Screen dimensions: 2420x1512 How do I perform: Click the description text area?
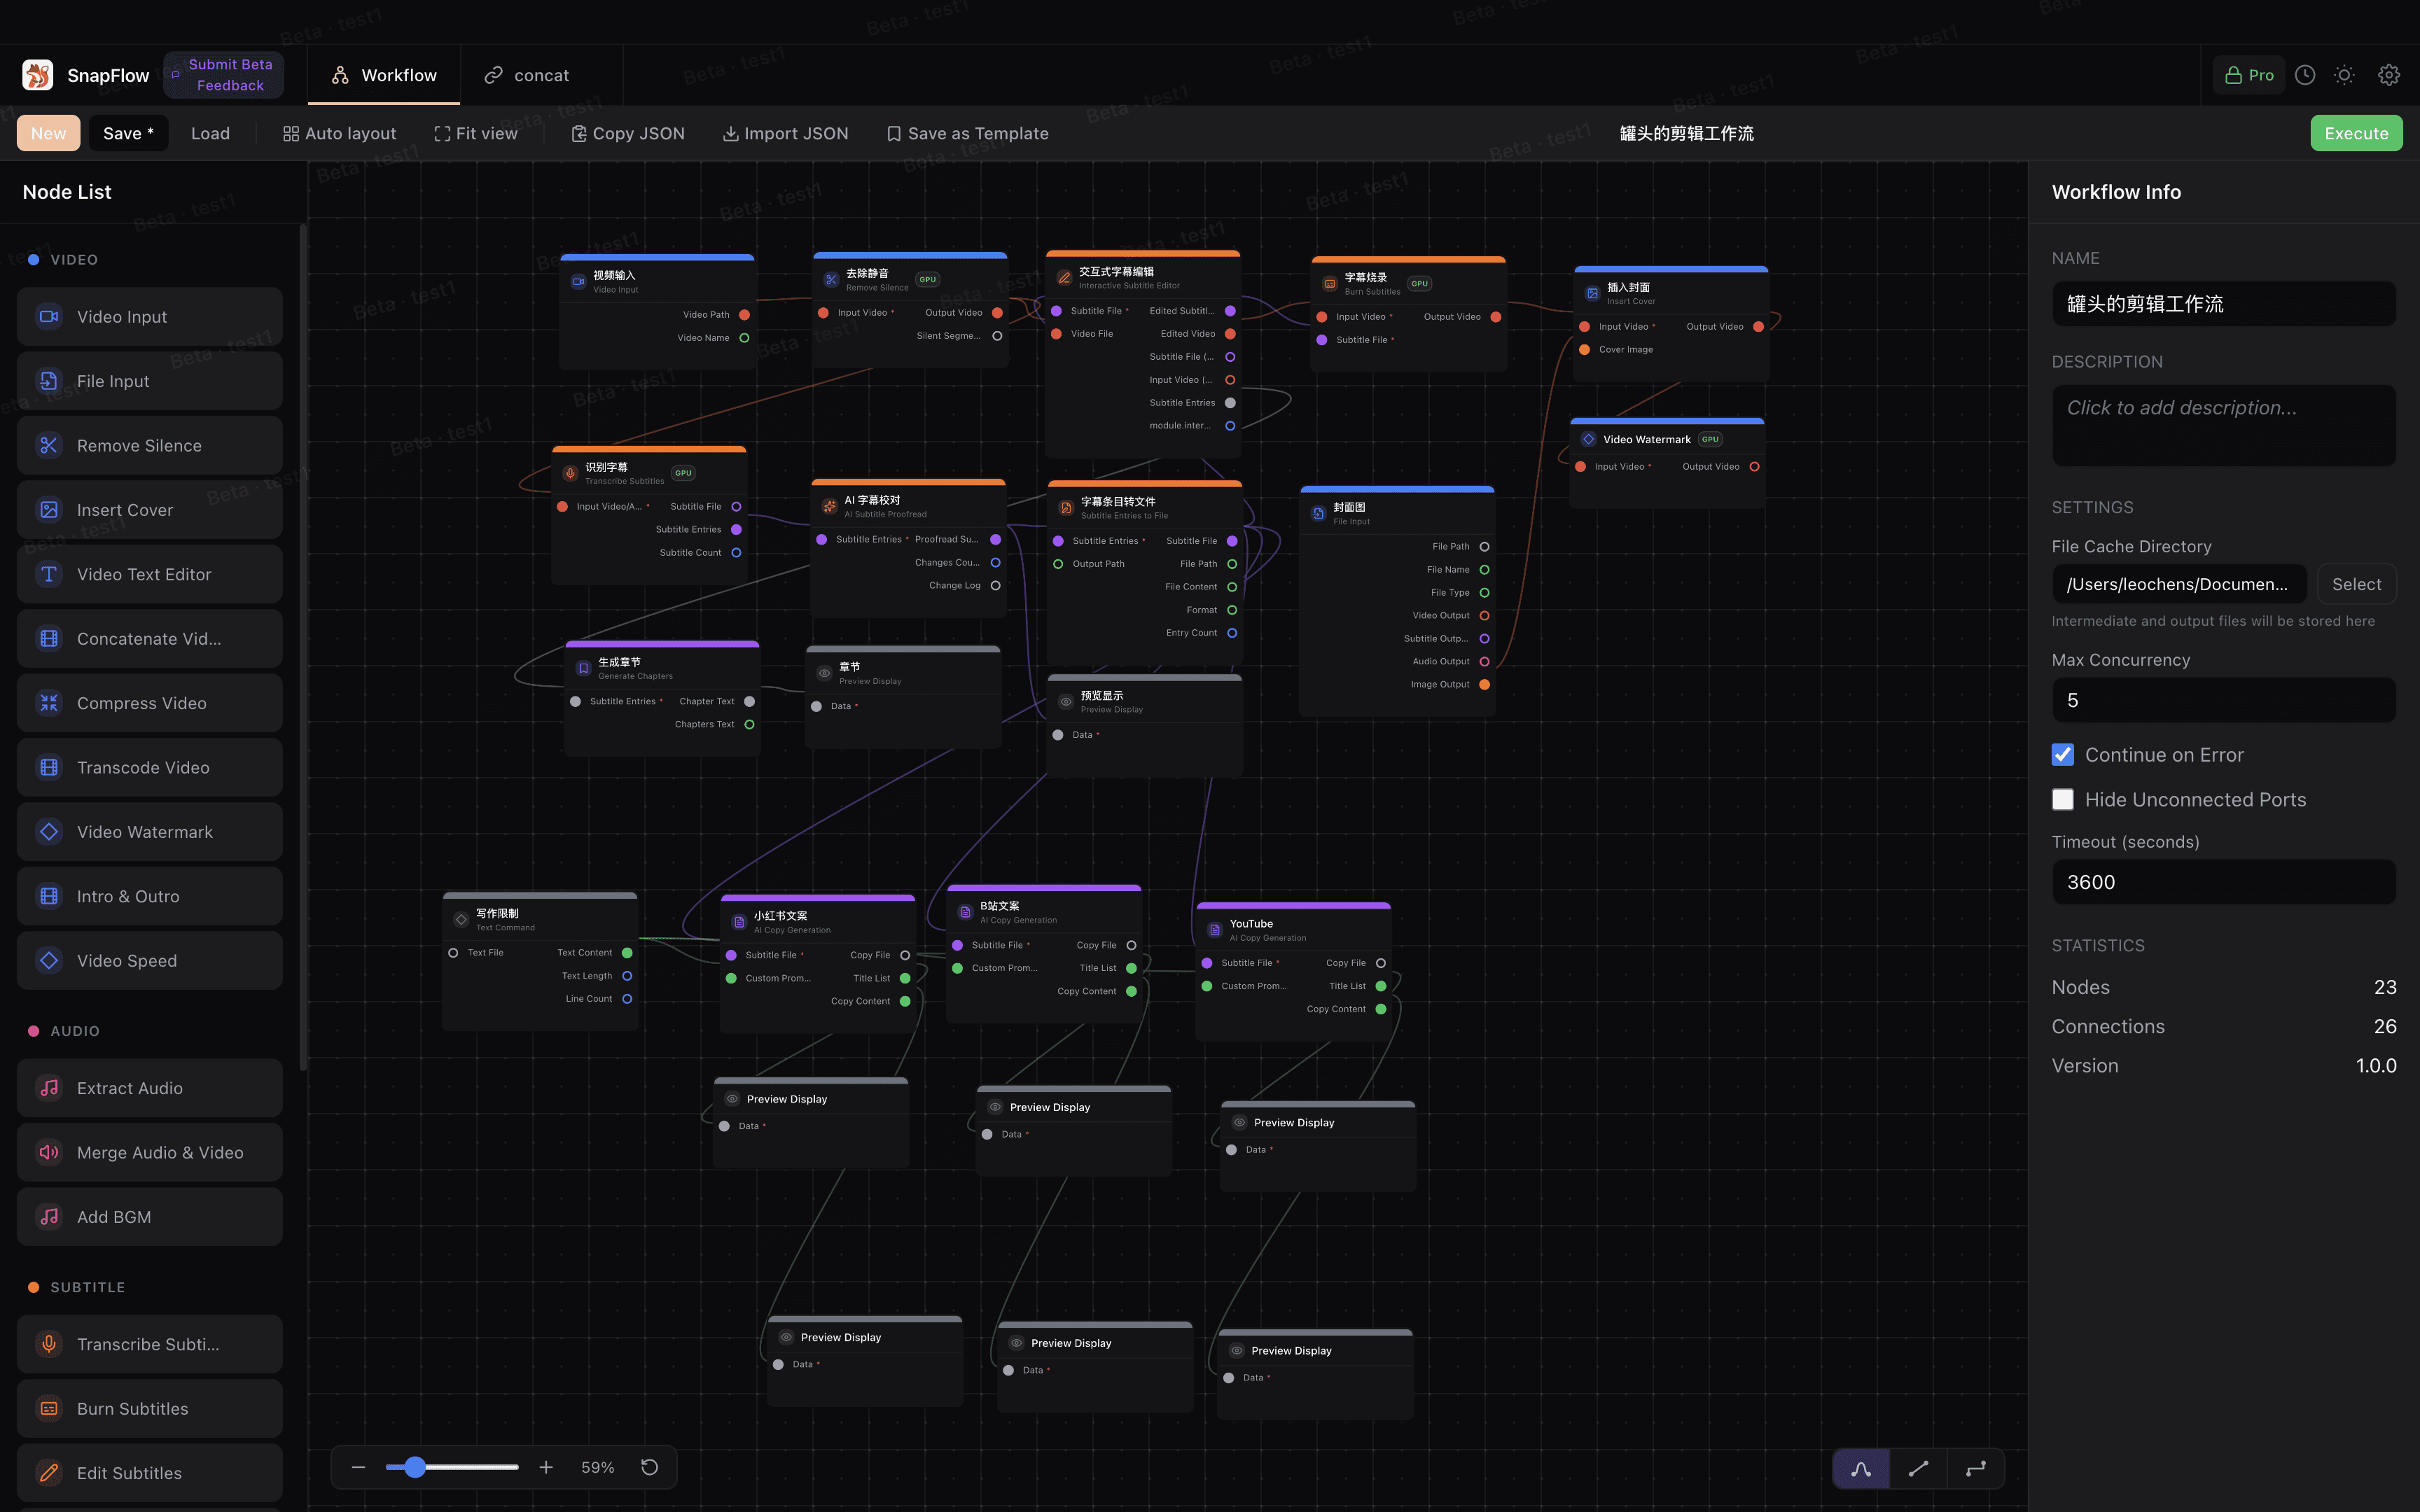[x=2224, y=426]
